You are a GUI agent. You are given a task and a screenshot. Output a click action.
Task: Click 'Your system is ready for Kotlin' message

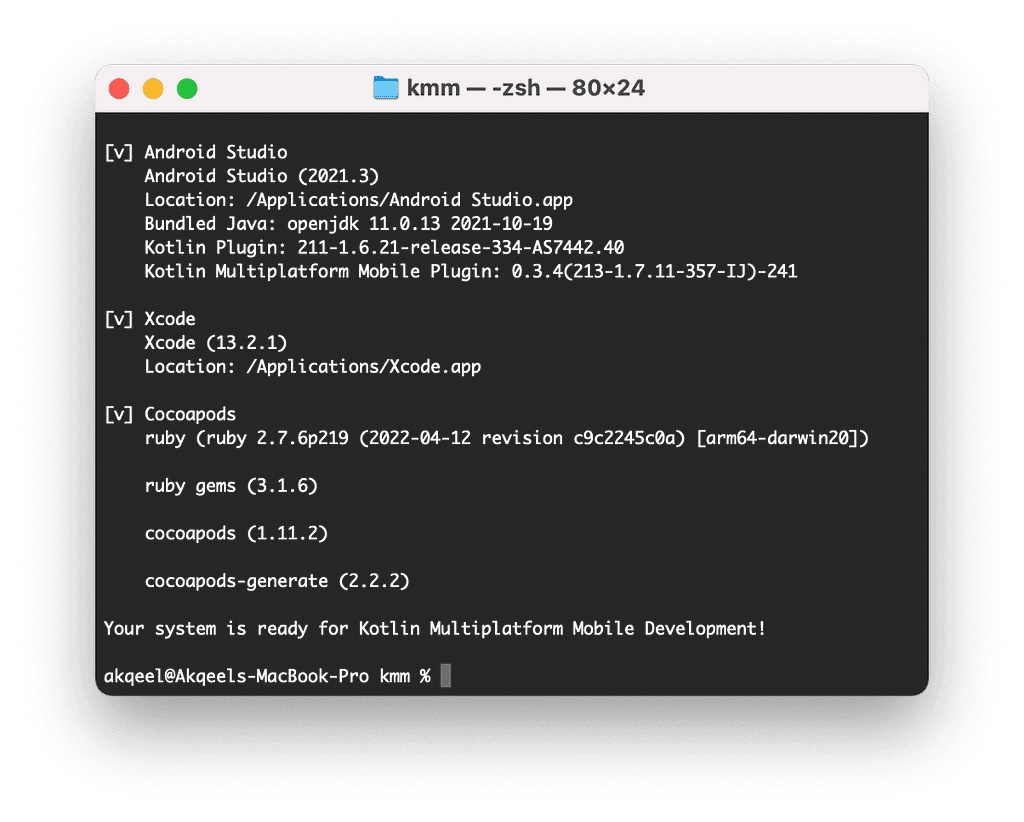coord(435,629)
